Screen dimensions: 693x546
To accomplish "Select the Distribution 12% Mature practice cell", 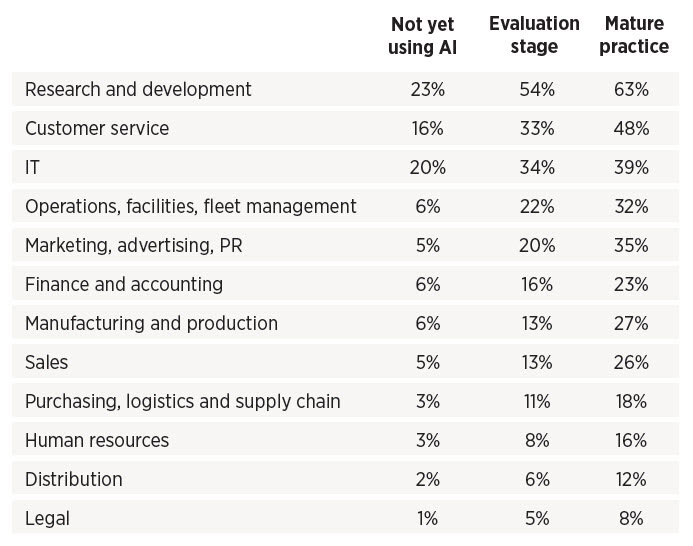I will (x=632, y=480).
